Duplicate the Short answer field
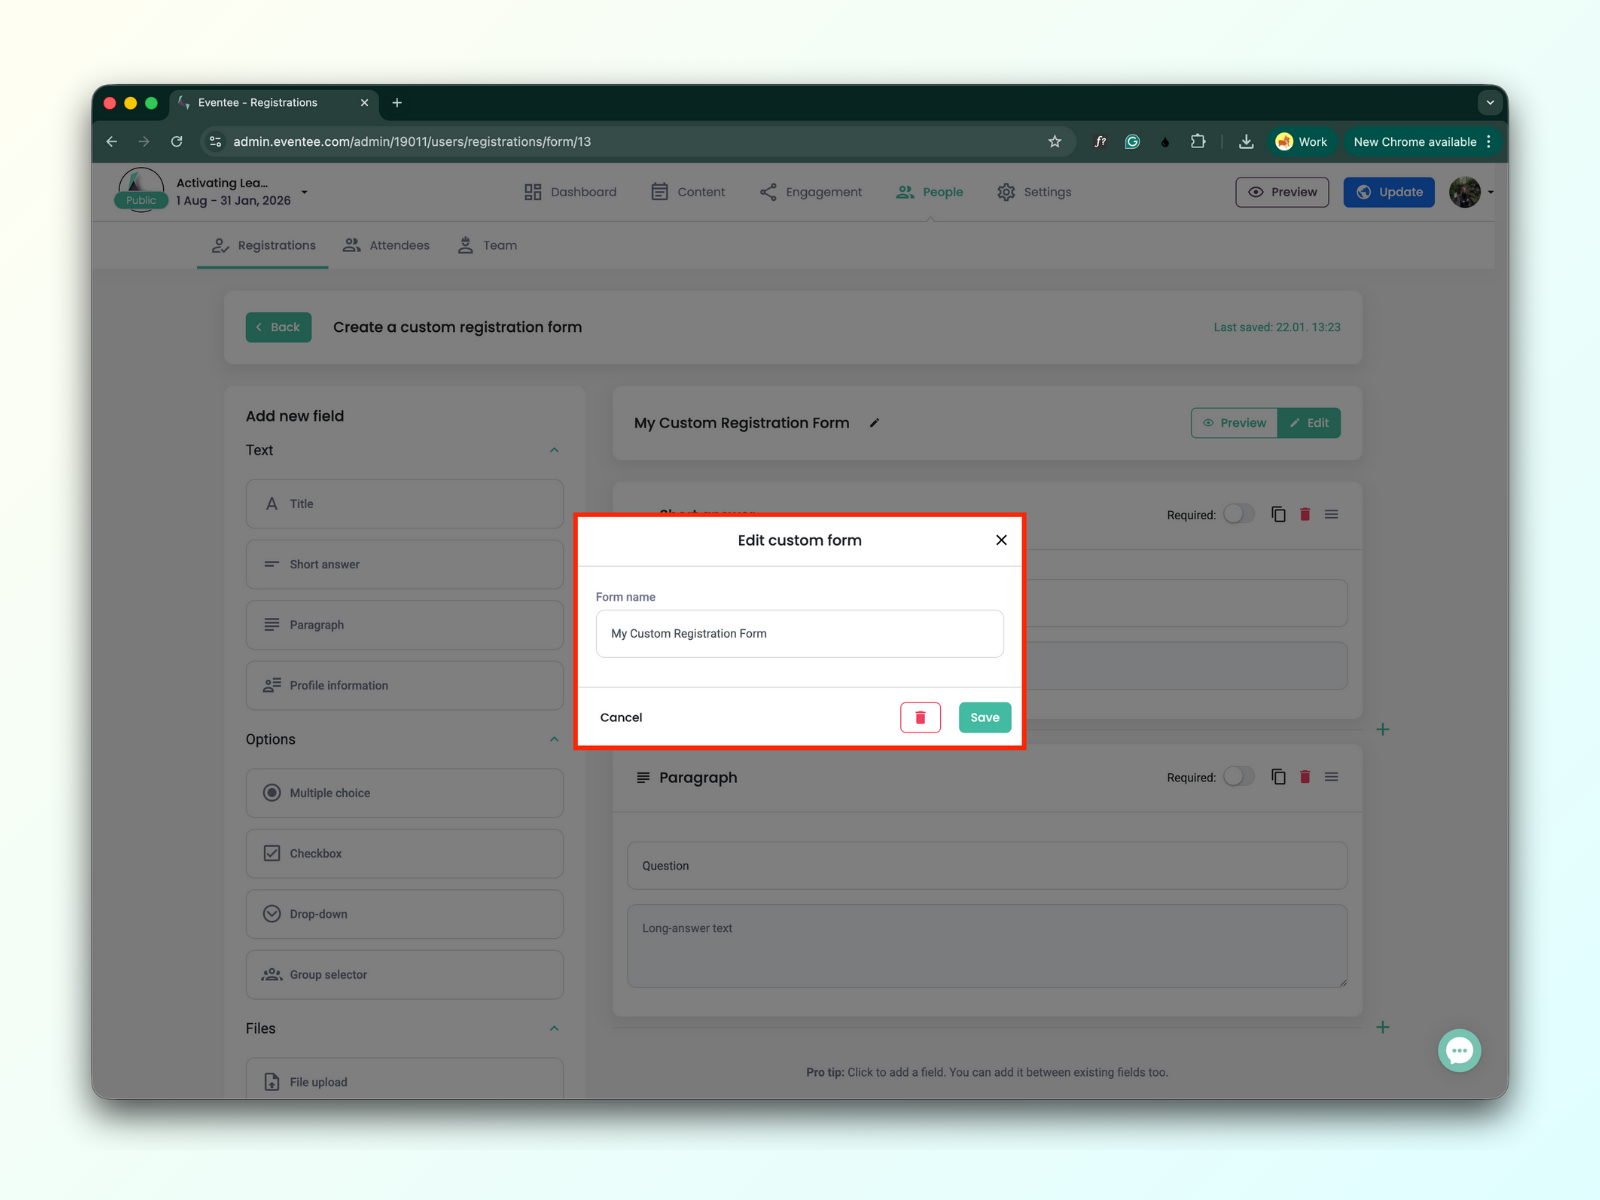The height and width of the screenshot is (1200, 1600). 1278,514
